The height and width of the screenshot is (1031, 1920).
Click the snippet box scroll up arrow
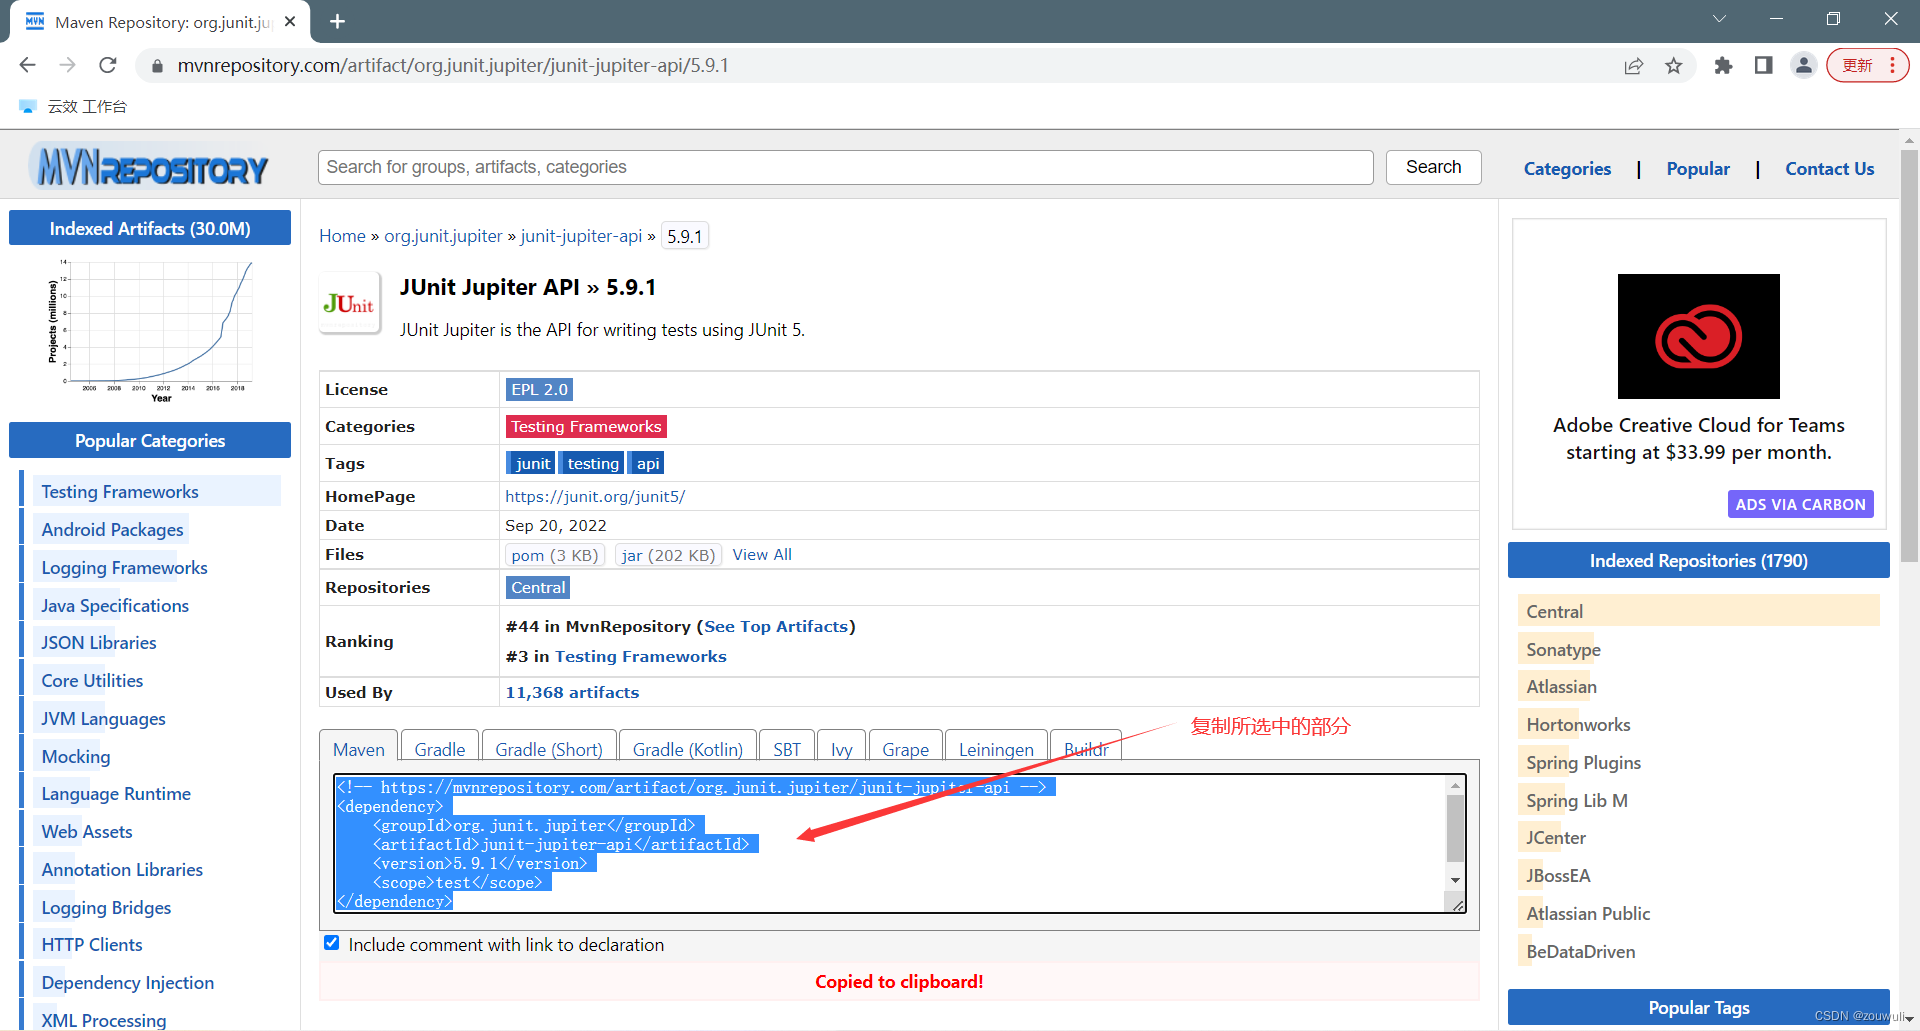[x=1456, y=786]
